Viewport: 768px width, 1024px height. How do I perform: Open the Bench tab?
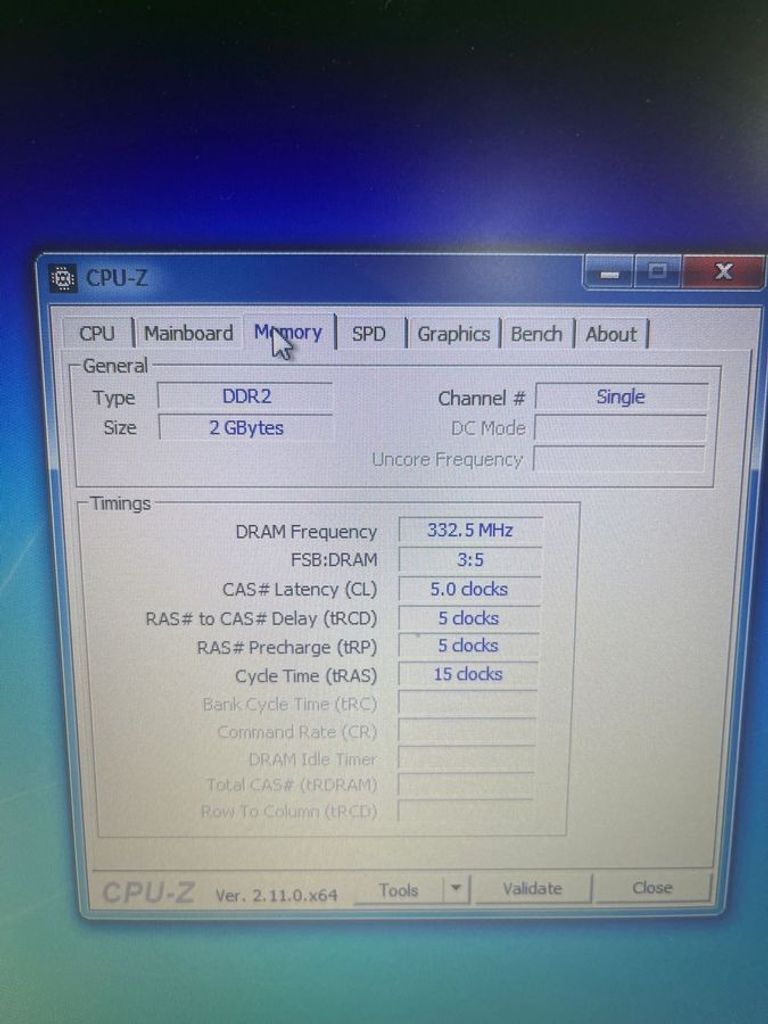coord(536,334)
